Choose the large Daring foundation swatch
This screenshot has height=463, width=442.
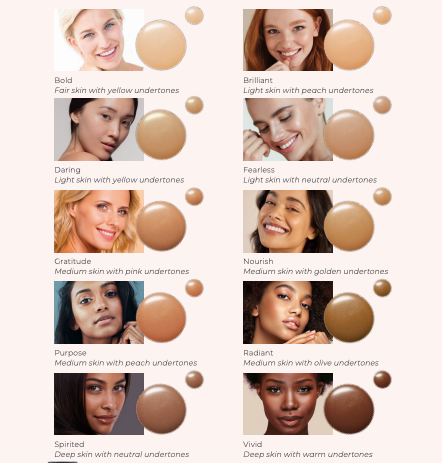[x=161, y=134]
